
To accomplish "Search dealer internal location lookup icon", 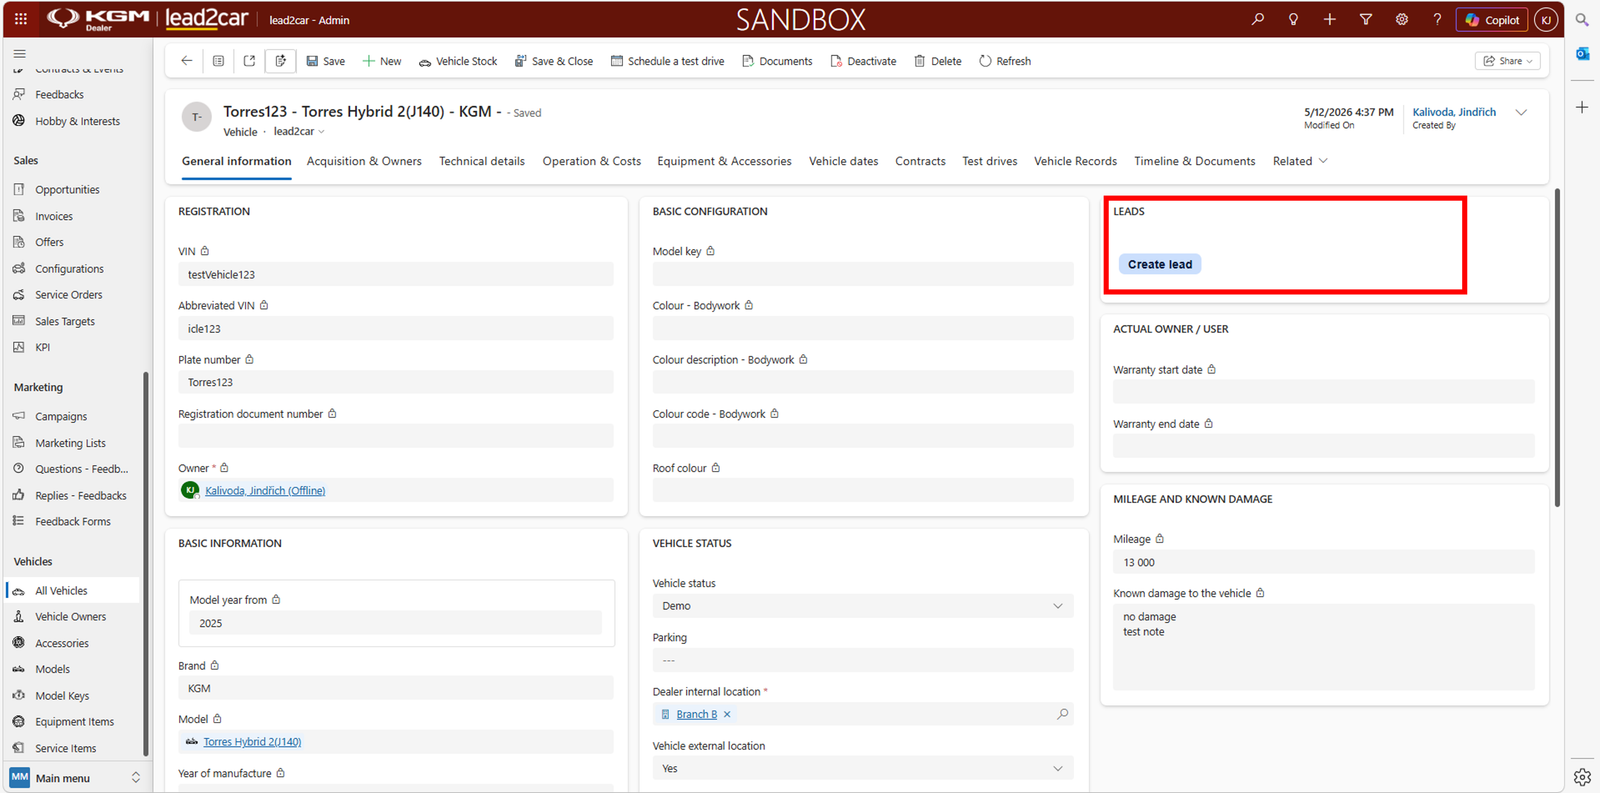I will pos(1063,714).
